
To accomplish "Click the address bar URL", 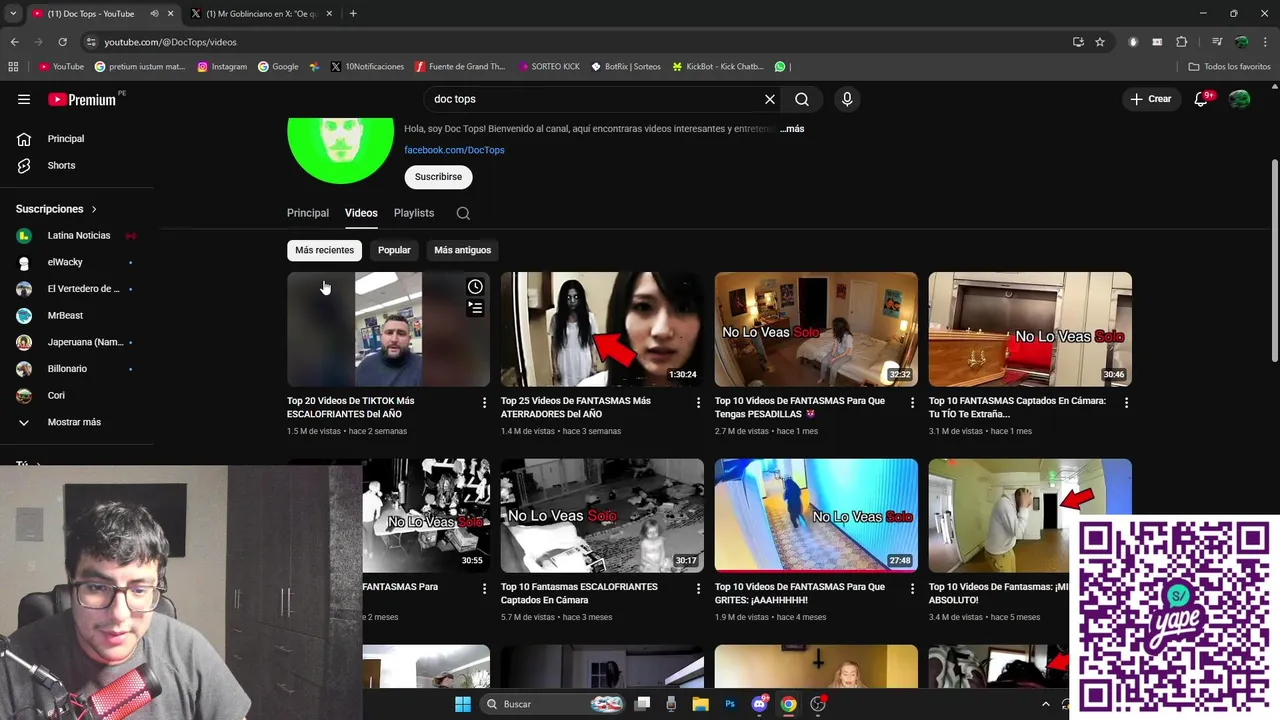I will pyautogui.click(x=170, y=42).
